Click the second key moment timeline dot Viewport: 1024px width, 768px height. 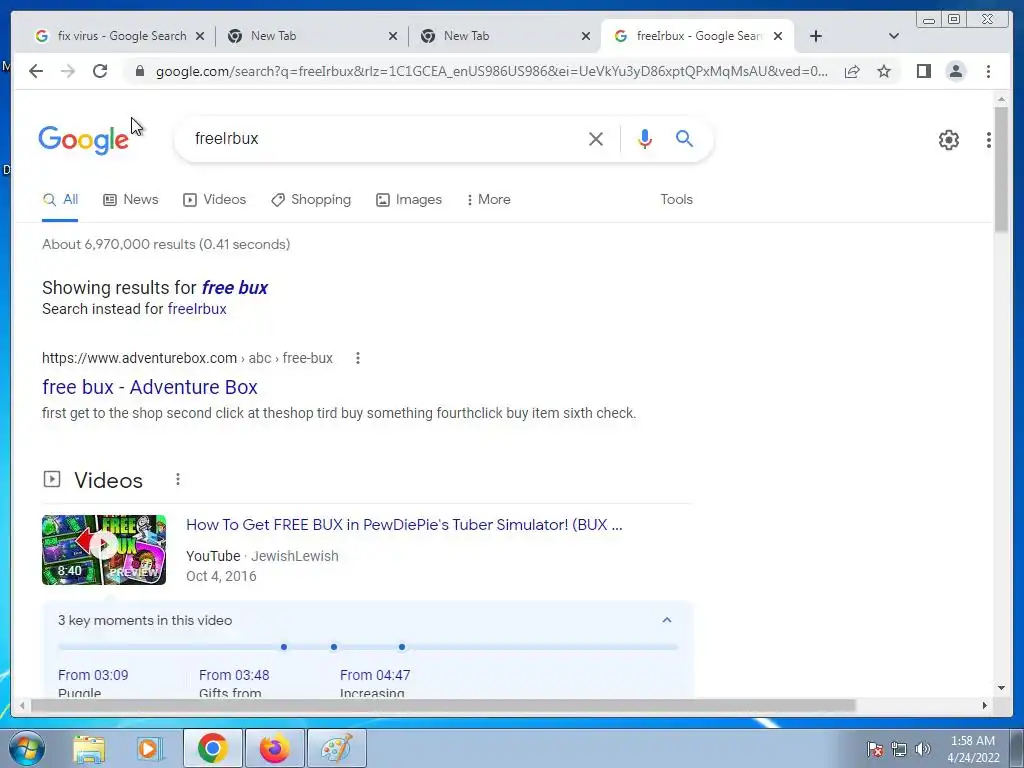(x=334, y=647)
